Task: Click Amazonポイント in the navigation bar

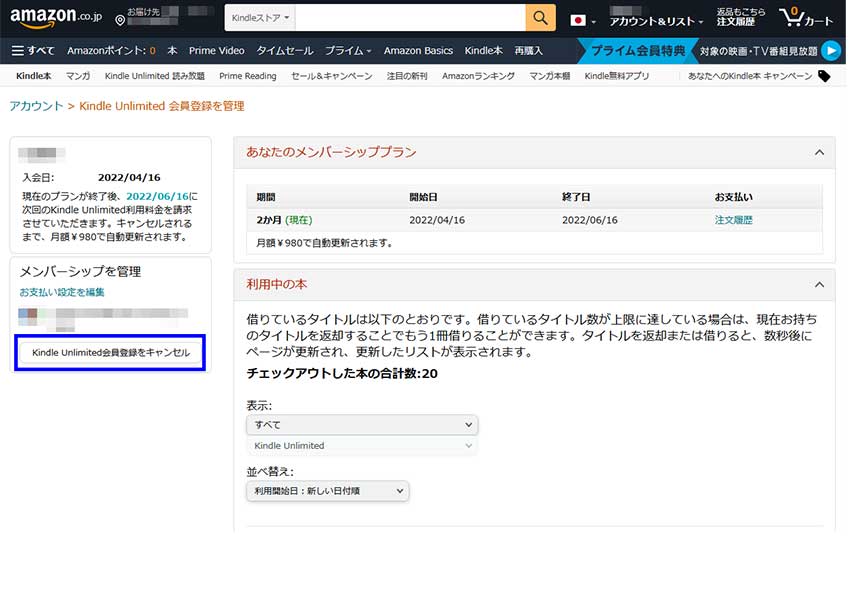Action: [111, 50]
